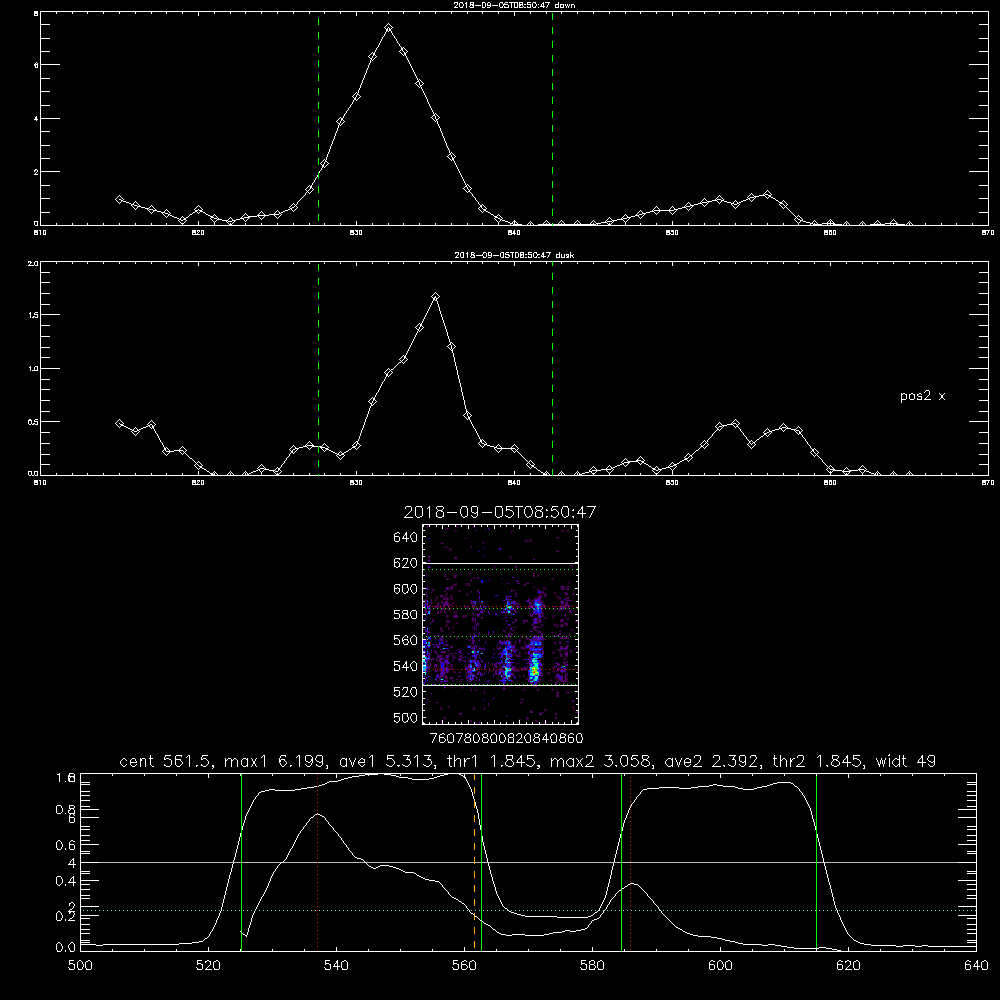Click the red dotted line near 586 in bottom plot

click(630, 862)
